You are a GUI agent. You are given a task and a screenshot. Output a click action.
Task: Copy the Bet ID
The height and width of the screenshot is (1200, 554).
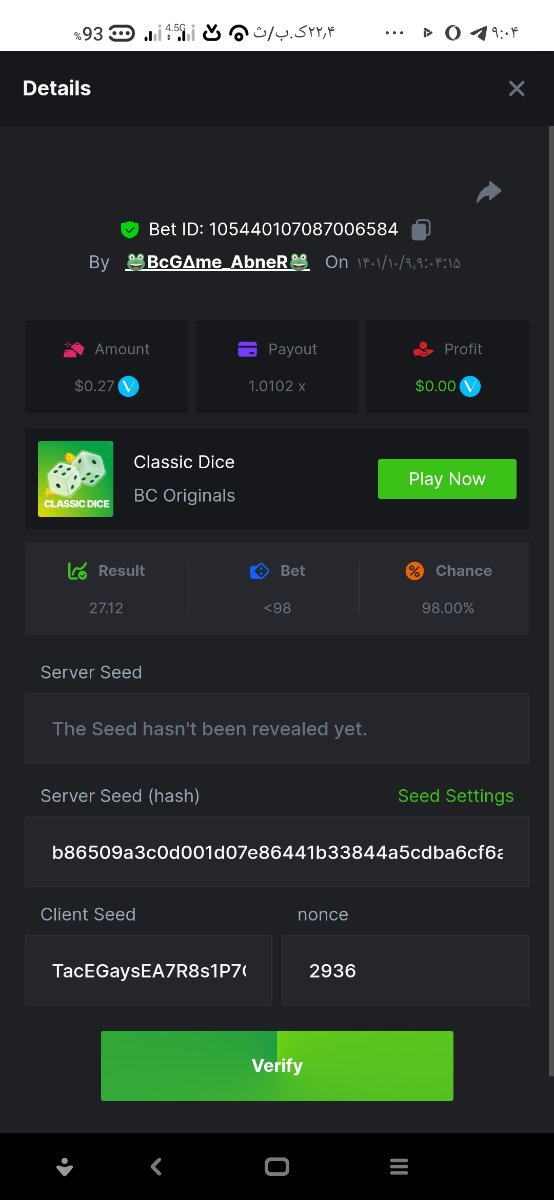point(421,230)
